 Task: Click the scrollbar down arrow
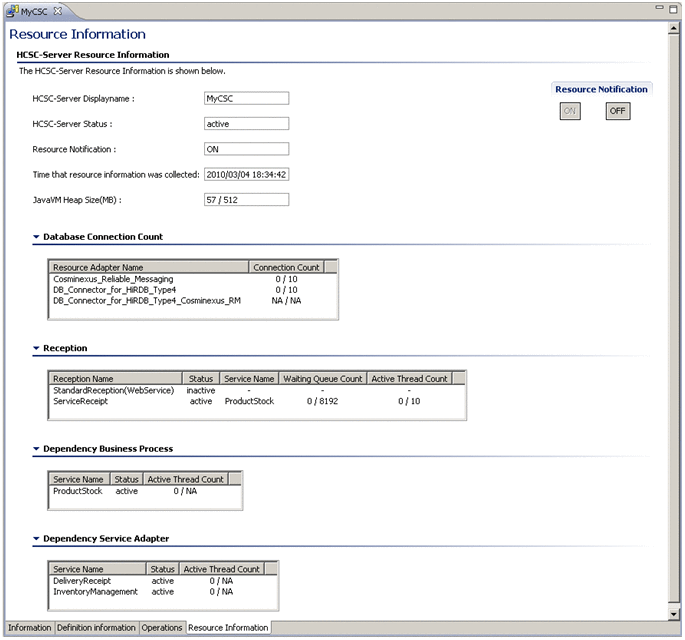pyautogui.click(x=674, y=612)
